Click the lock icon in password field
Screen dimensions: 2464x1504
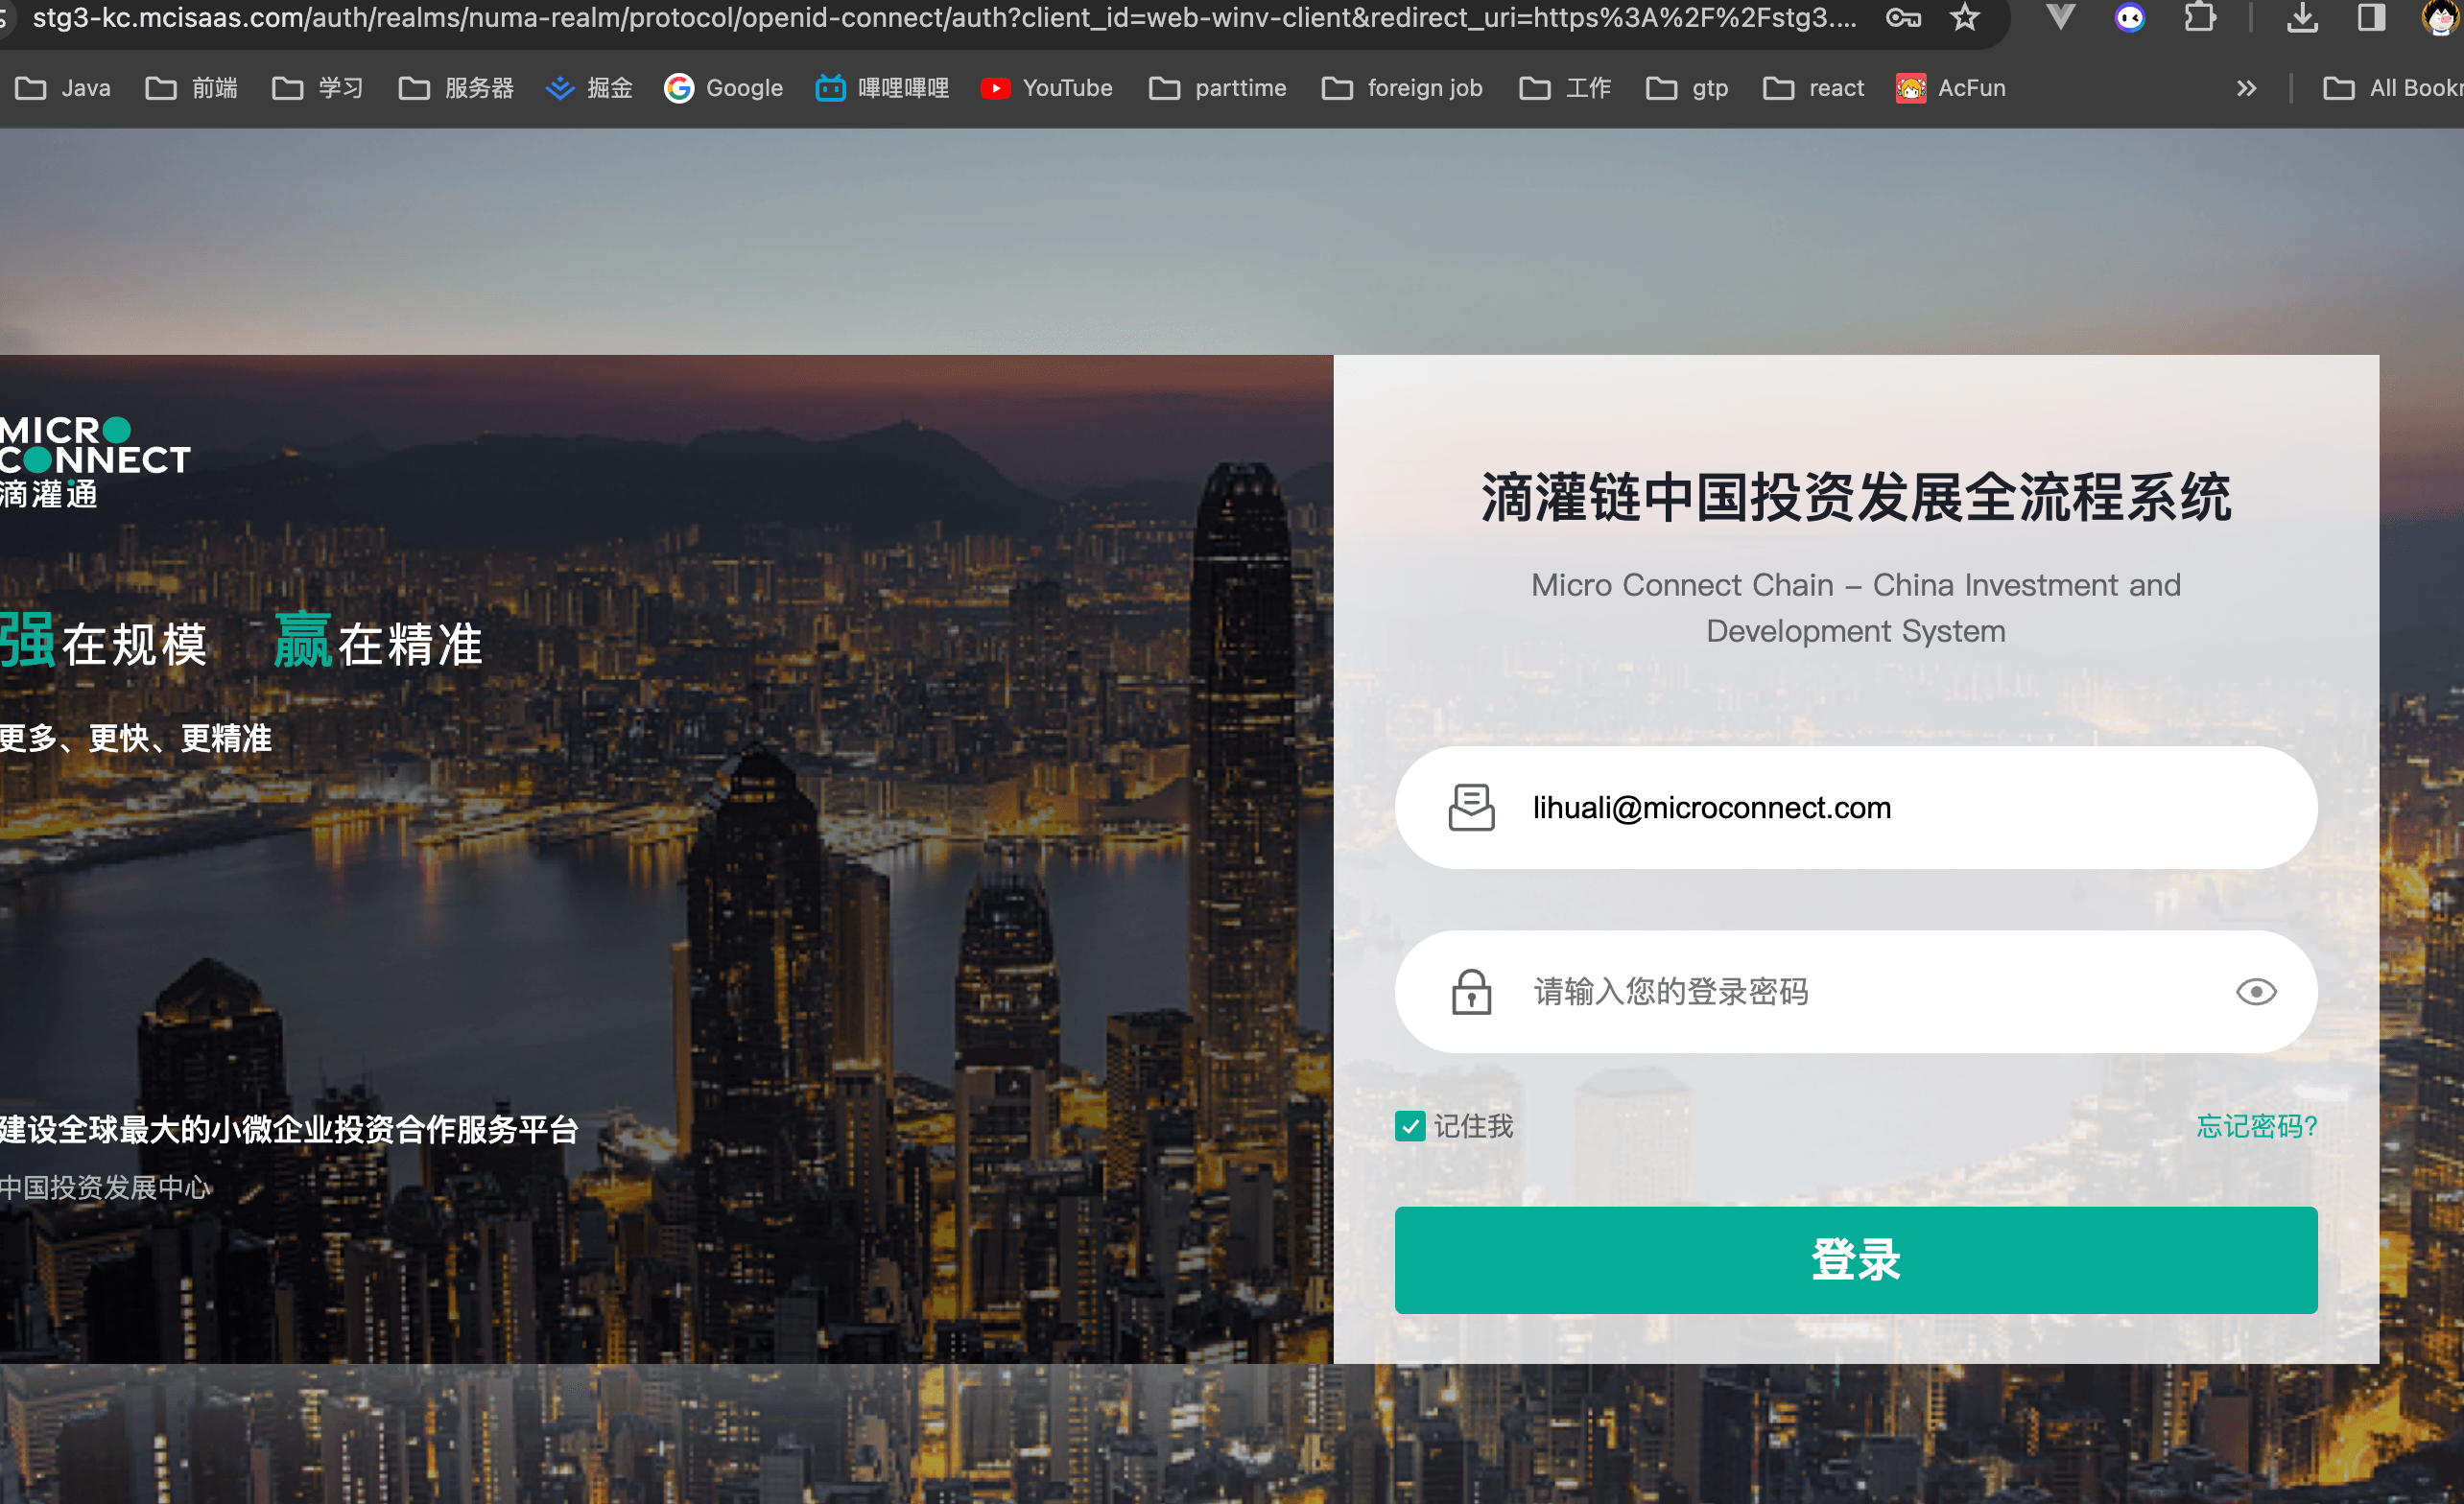1471,989
